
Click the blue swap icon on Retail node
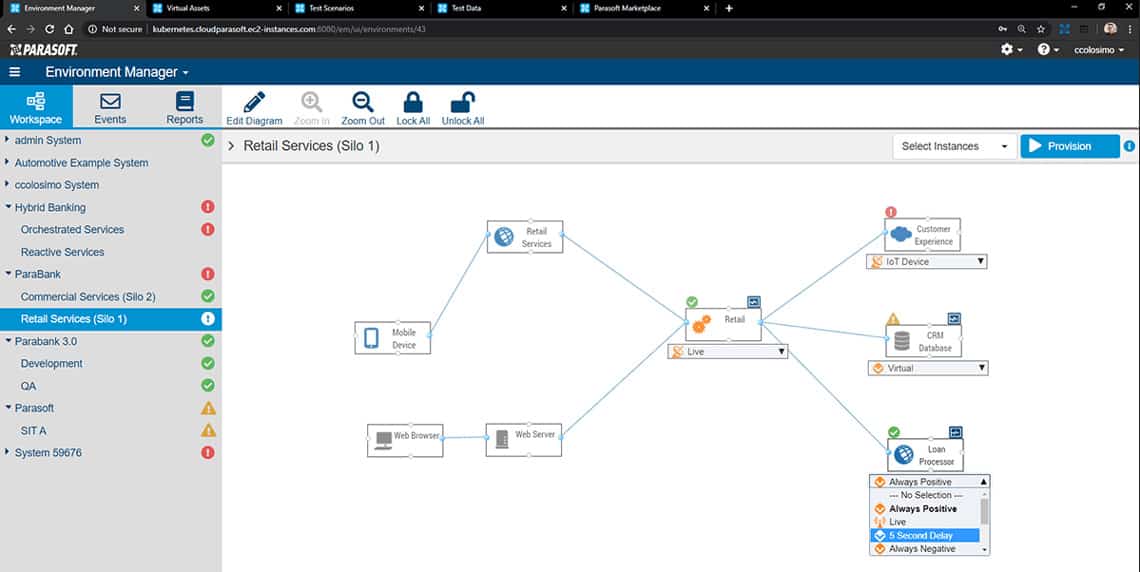[x=754, y=302]
